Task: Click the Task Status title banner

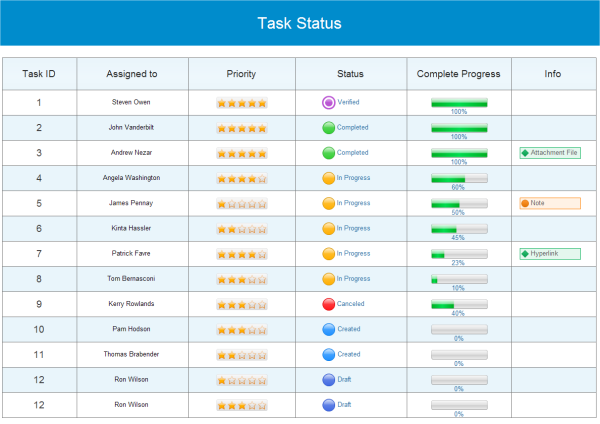Action: pyautogui.click(x=300, y=23)
